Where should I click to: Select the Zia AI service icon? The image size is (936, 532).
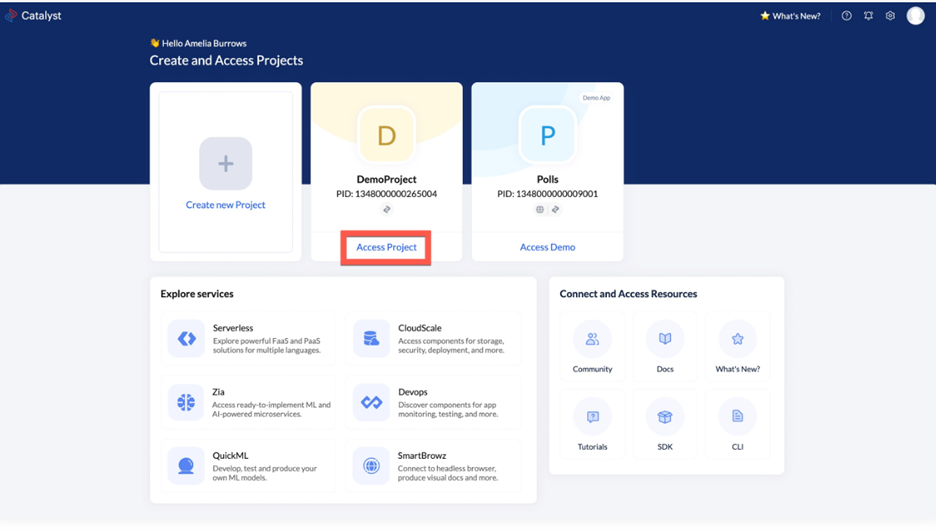[x=186, y=402]
